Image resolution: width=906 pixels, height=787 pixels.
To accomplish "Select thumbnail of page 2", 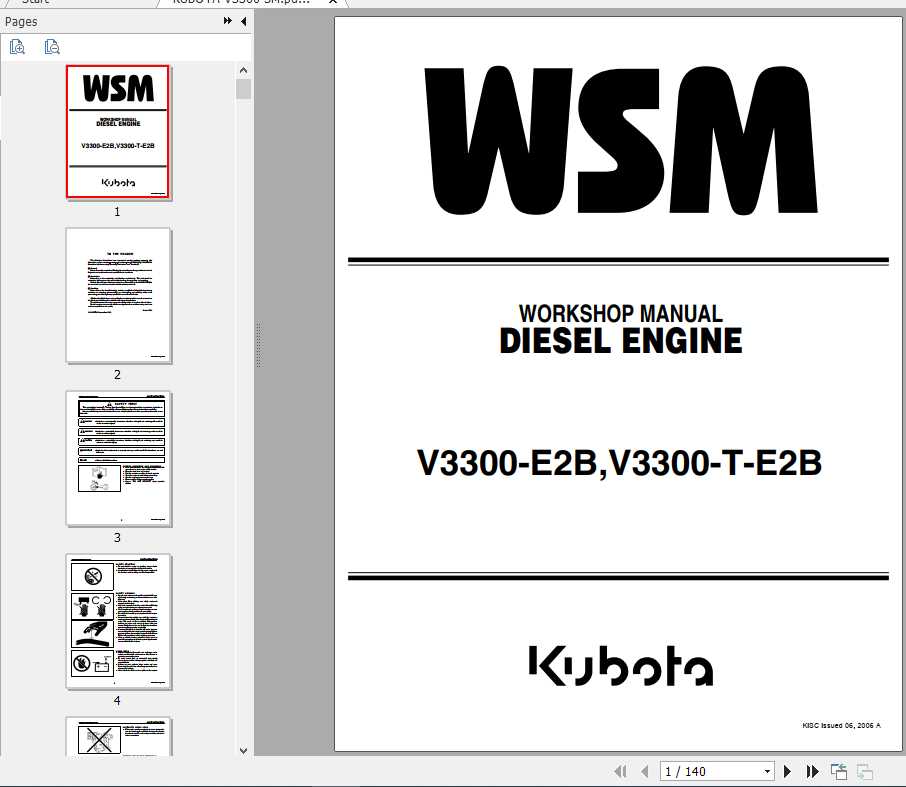I will point(118,295).
